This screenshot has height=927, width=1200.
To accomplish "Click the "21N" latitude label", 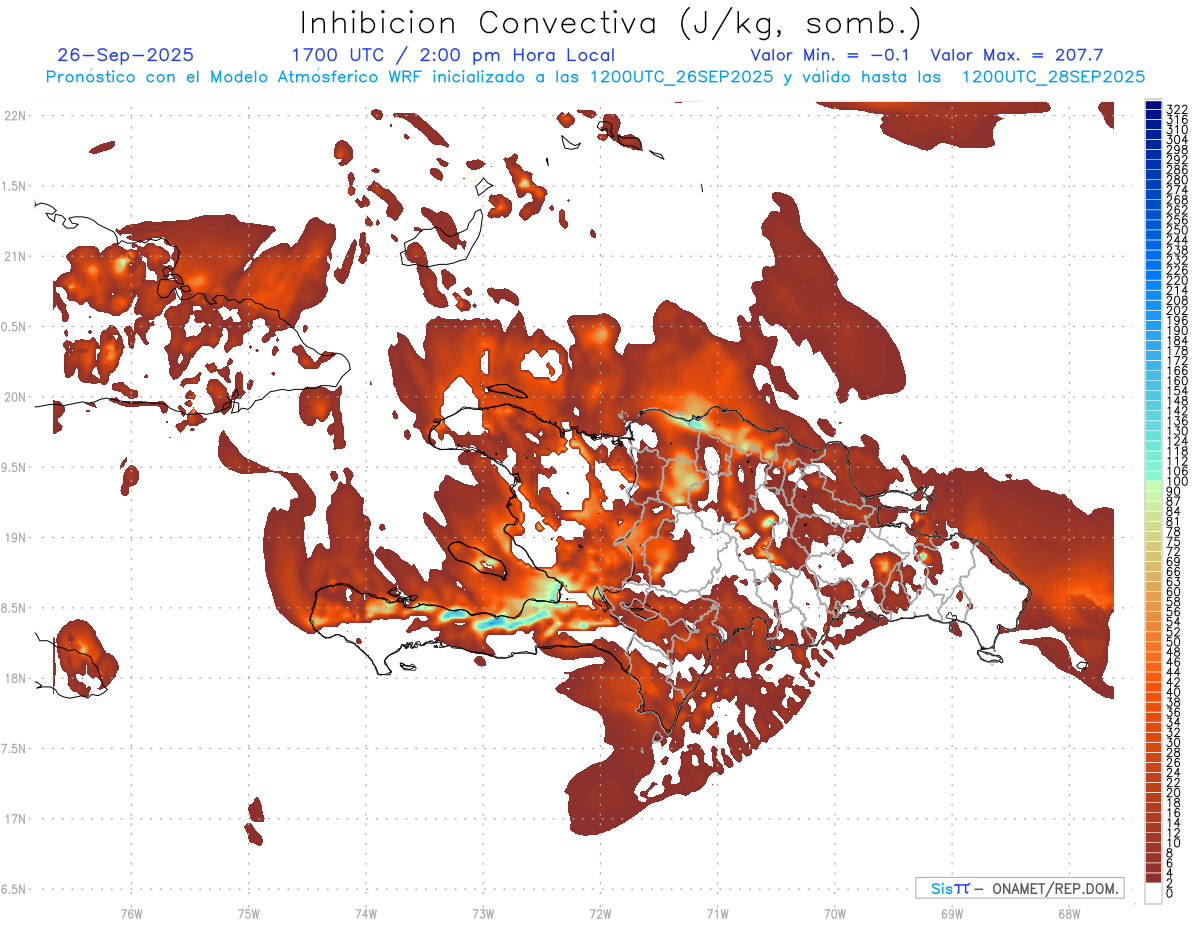I will [14, 256].
